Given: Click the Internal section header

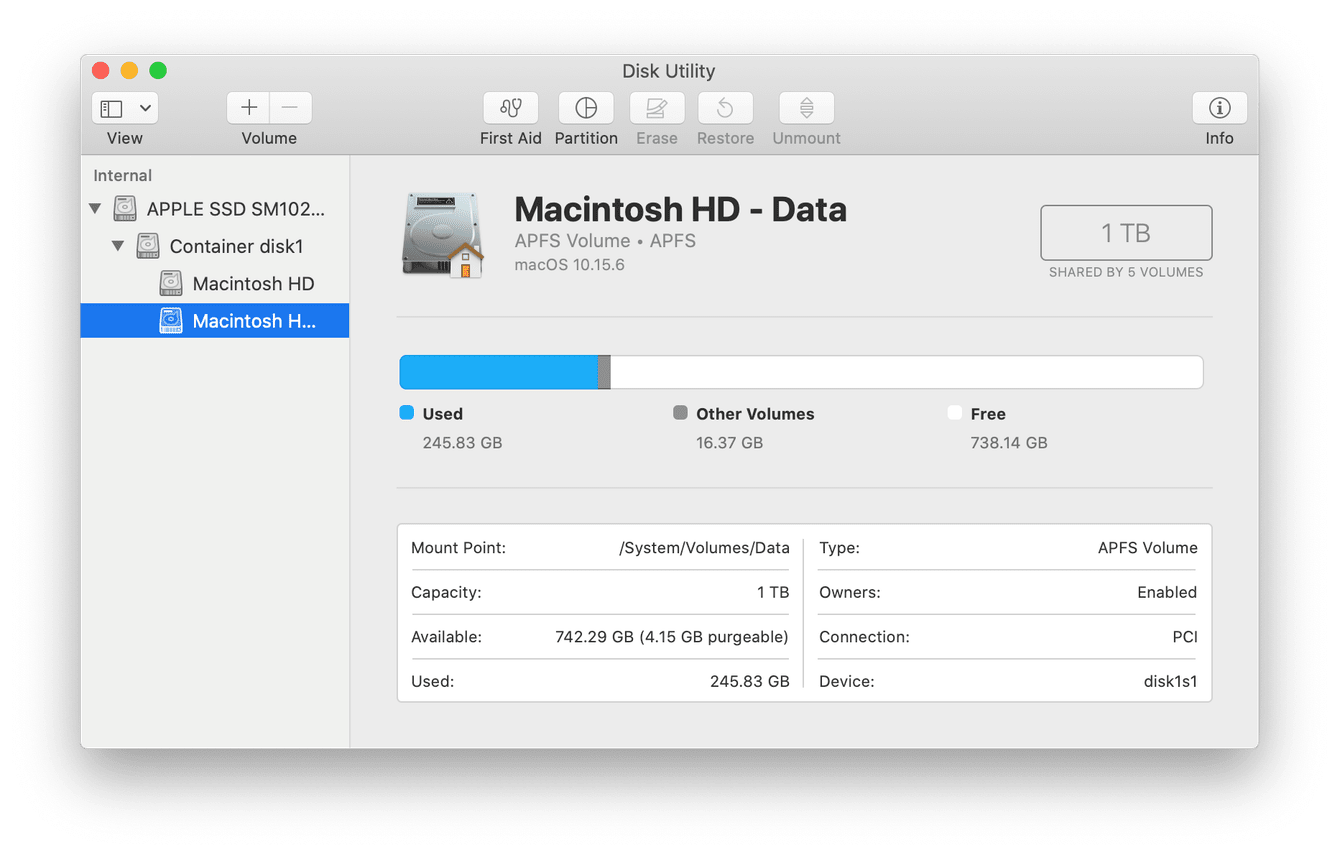Looking at the screenshot, I should 122,175.
